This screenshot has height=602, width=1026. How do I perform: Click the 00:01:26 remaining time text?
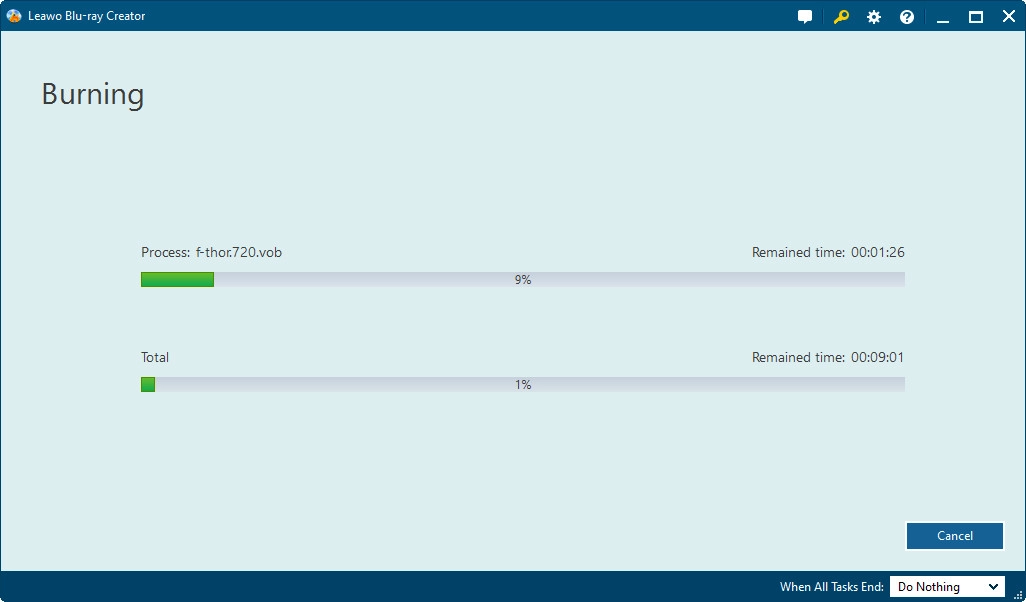tap(877, 253)
